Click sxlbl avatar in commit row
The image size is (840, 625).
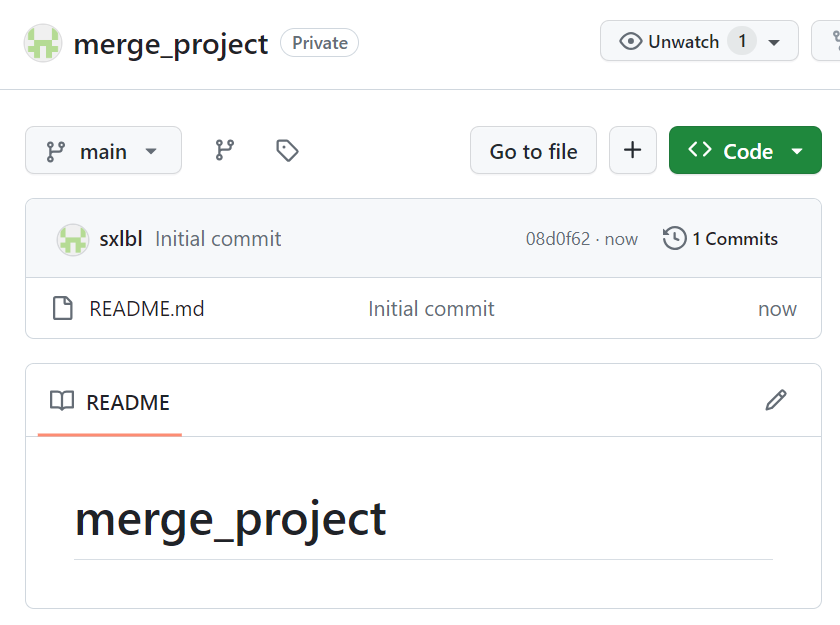pyautogui.click(x=73, y=239)
